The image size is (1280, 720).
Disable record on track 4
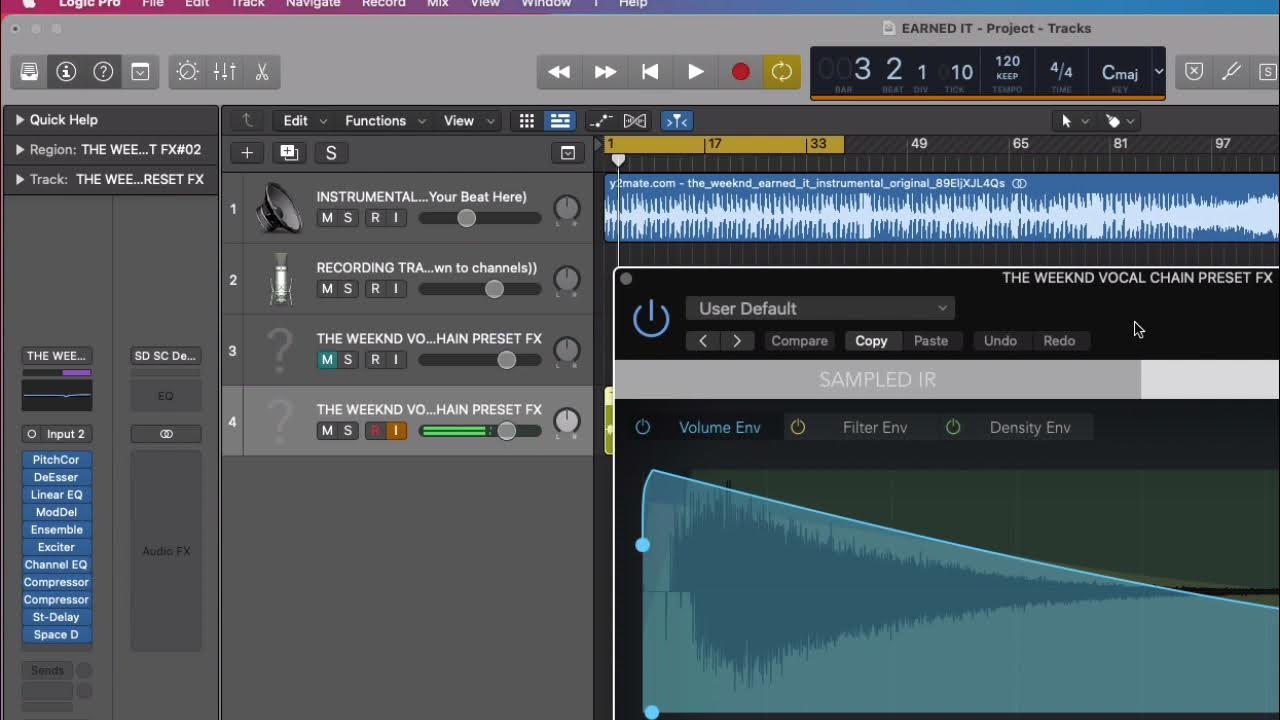(x=375, y=431)
